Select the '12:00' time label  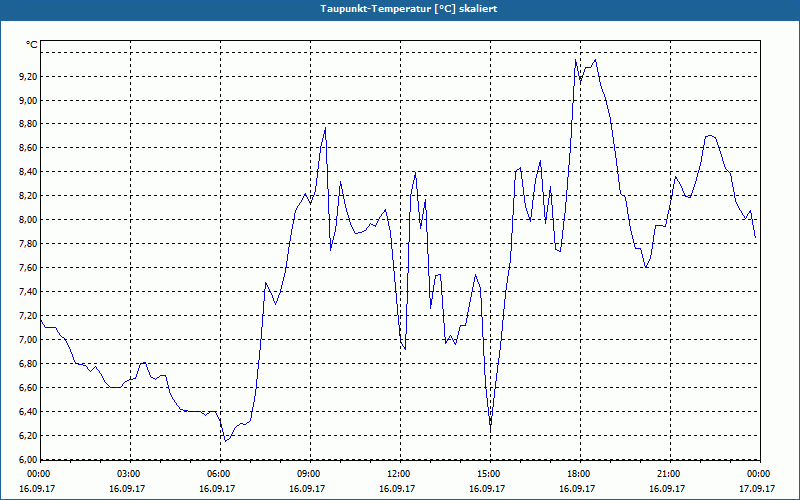coord(397,473)
